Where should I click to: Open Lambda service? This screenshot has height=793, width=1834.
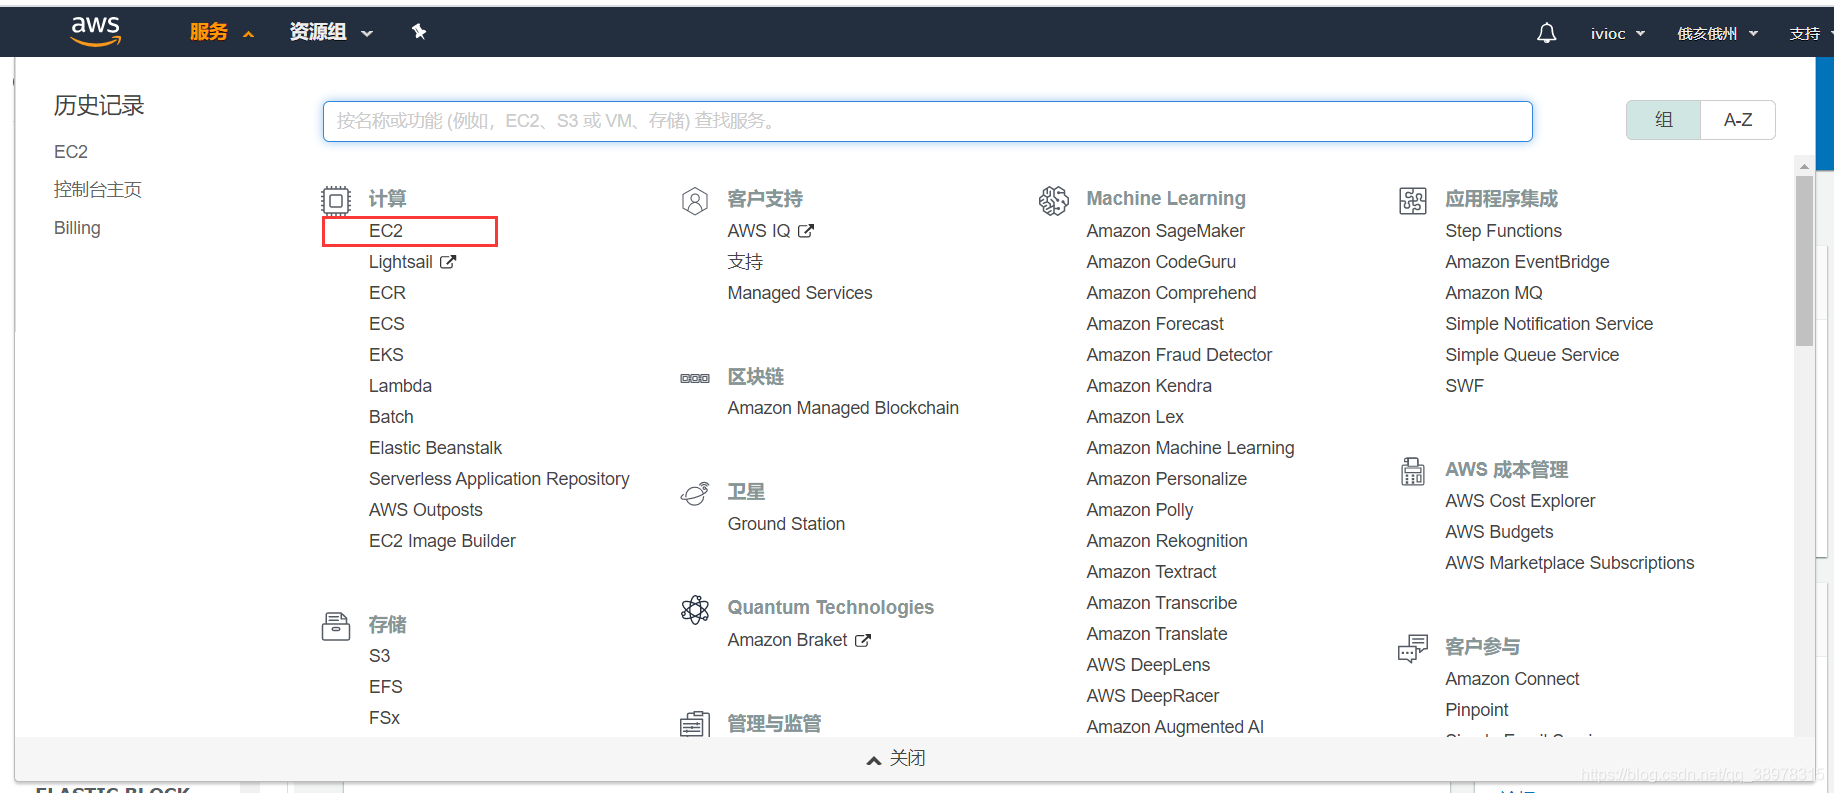tap(400, 386)
